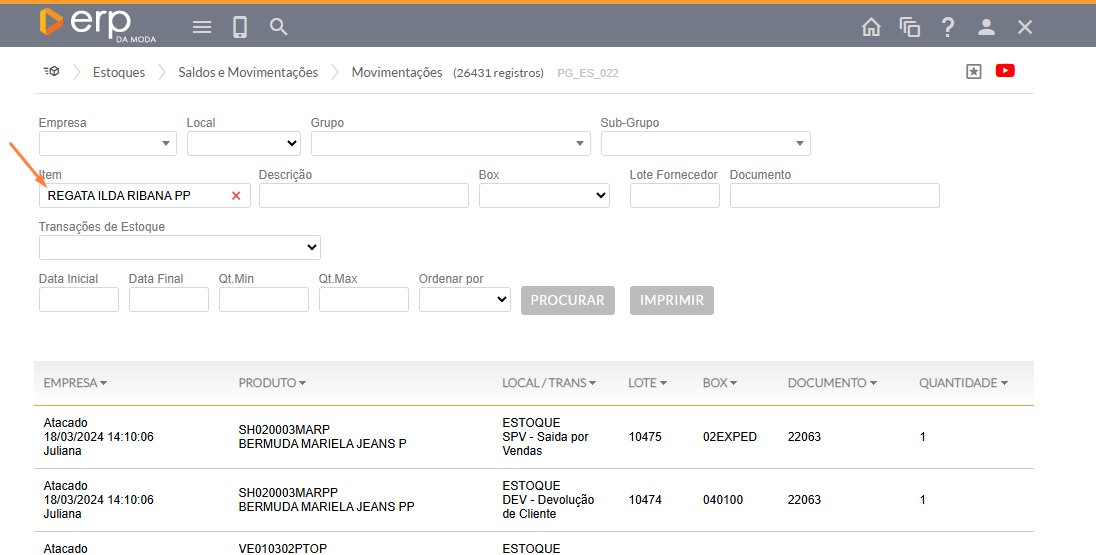Navigate to Estoques breadcrumb
The image size is (1096, 555).
118,72
